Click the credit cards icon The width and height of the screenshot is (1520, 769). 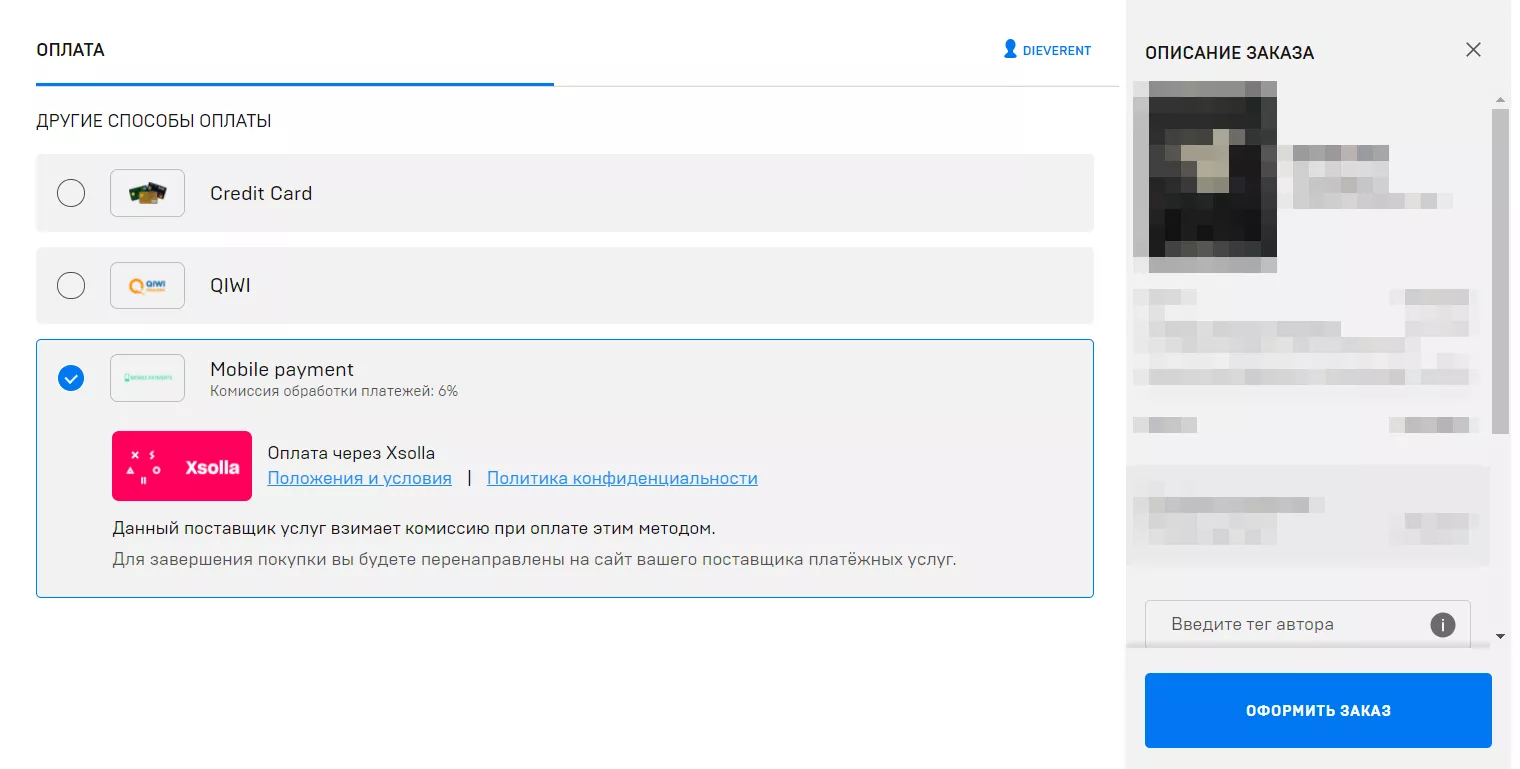147,193
